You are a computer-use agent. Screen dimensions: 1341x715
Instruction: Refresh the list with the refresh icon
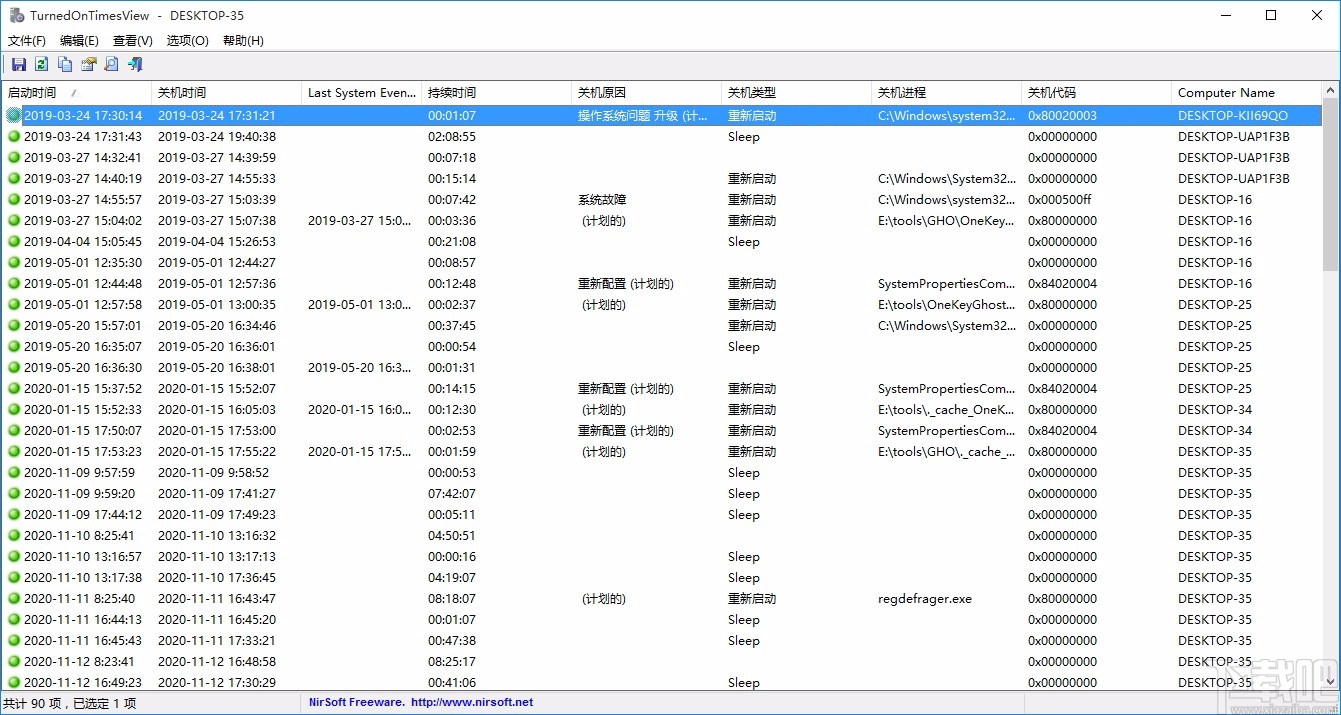coord(41,64)
